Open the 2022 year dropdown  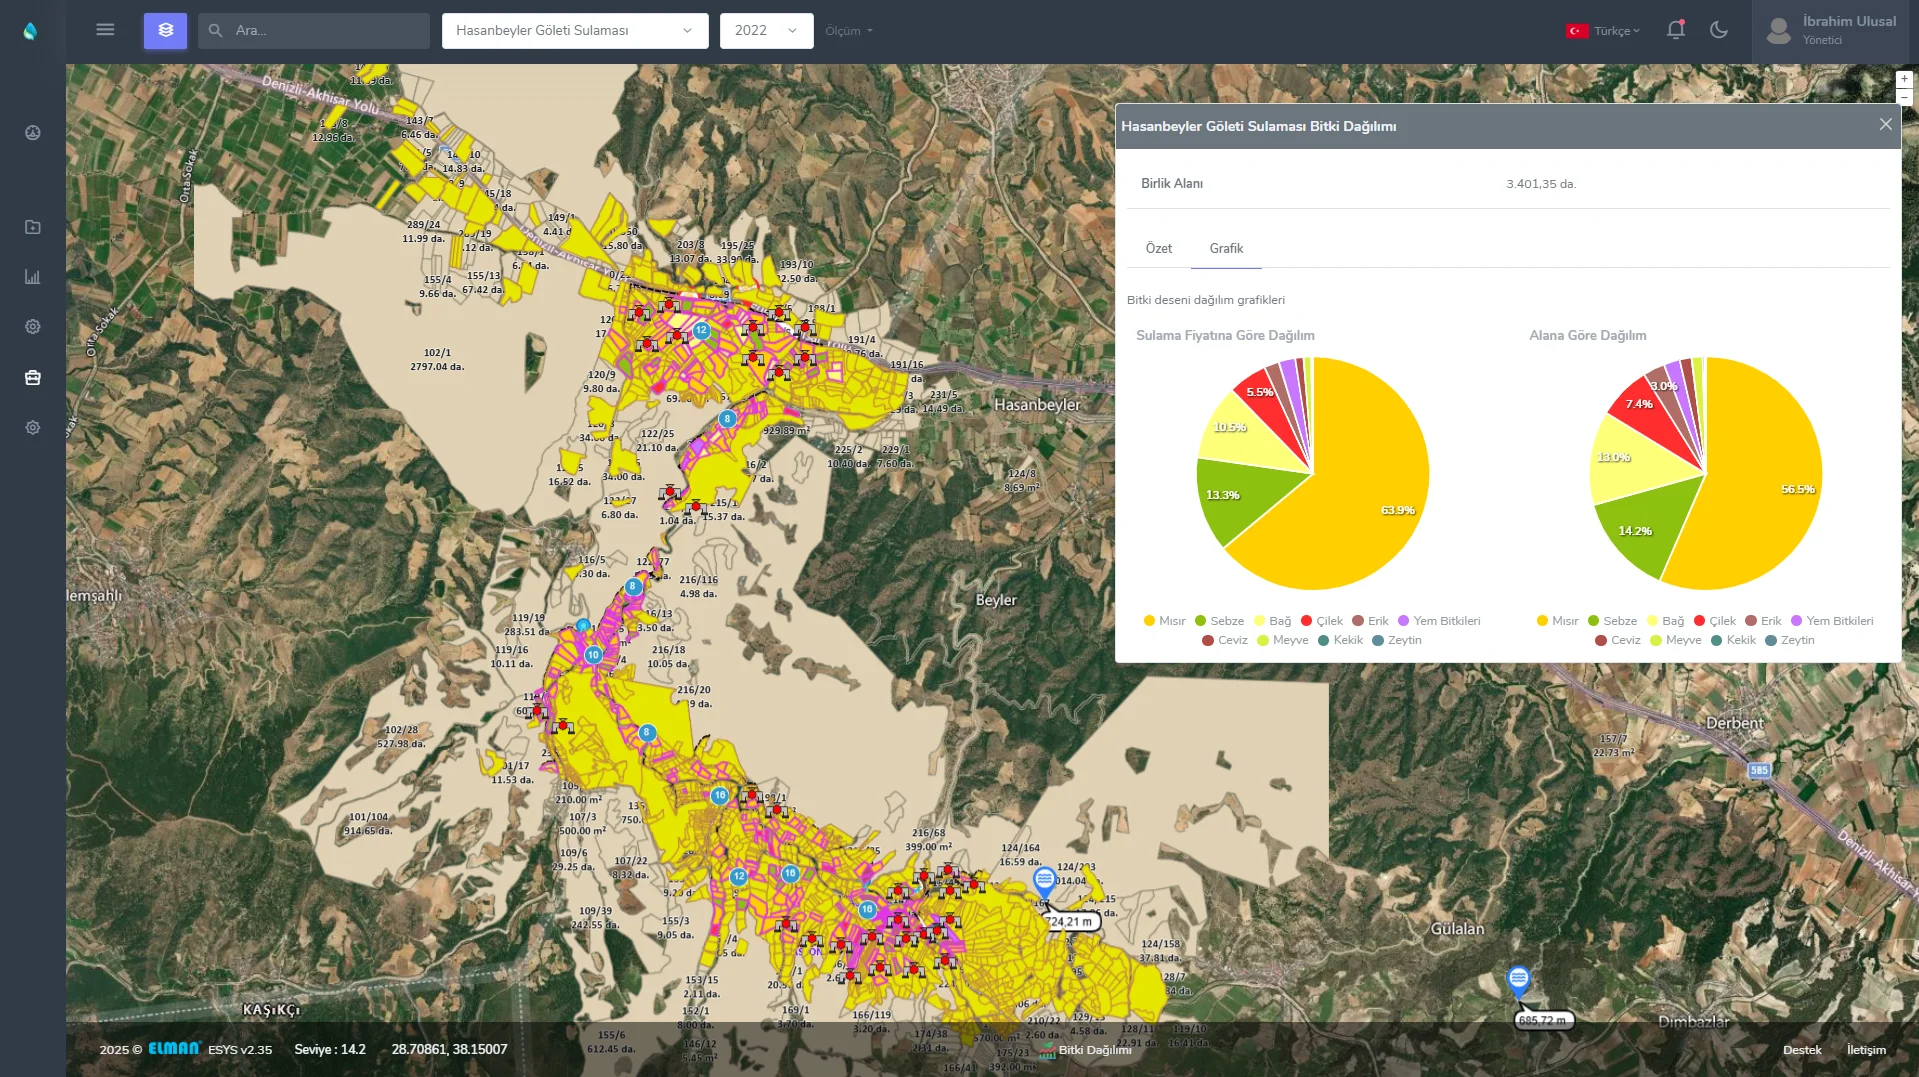[x=766, y=31]
